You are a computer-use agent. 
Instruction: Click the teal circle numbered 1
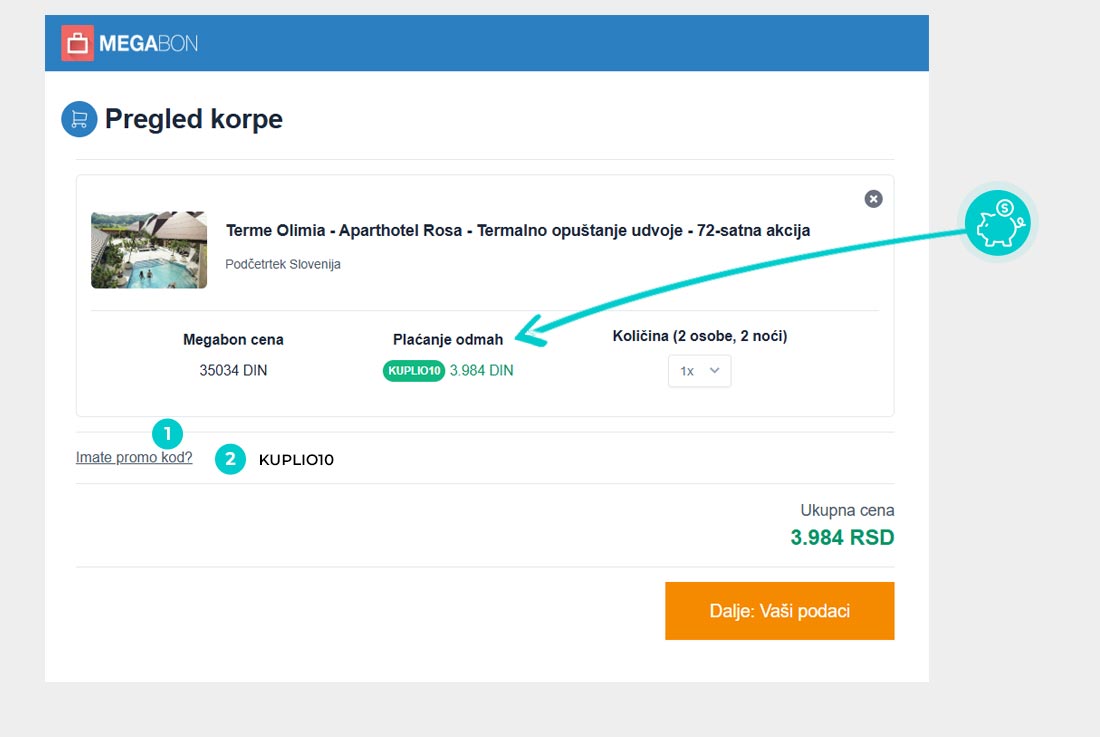[168, 434]
